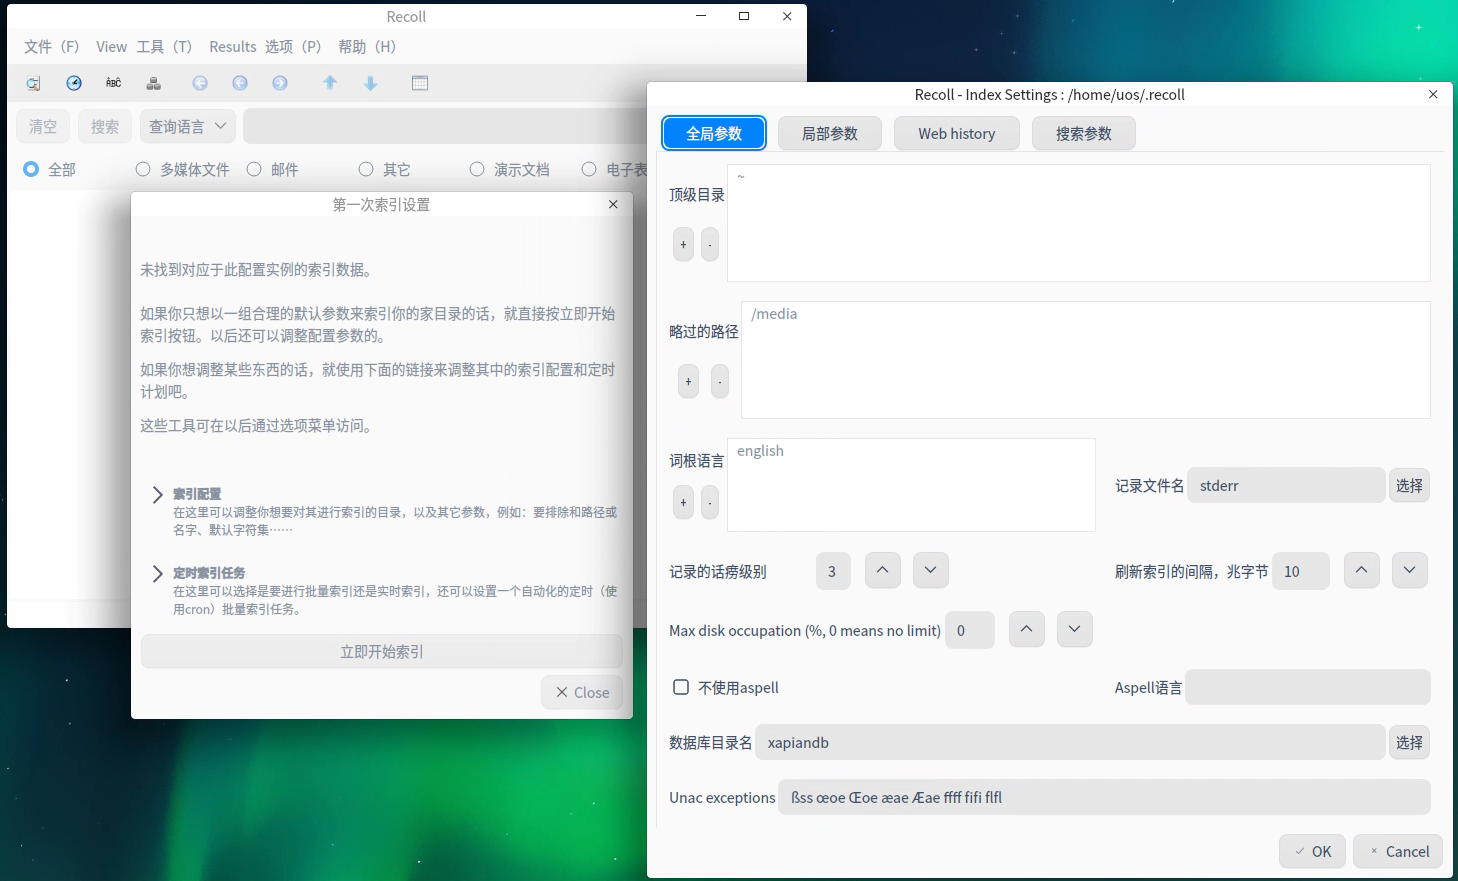Select the 邮件 category filter
Screen dimensions: 1458x881
(272, 169)
